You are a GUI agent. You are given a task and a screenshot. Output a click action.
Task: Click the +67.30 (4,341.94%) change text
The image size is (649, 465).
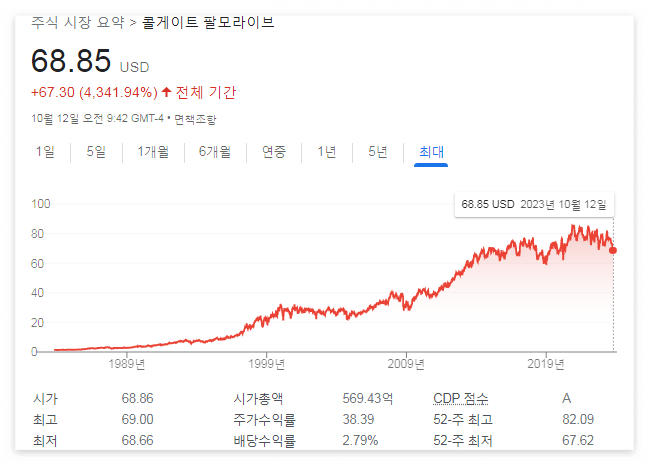(94, 92)
